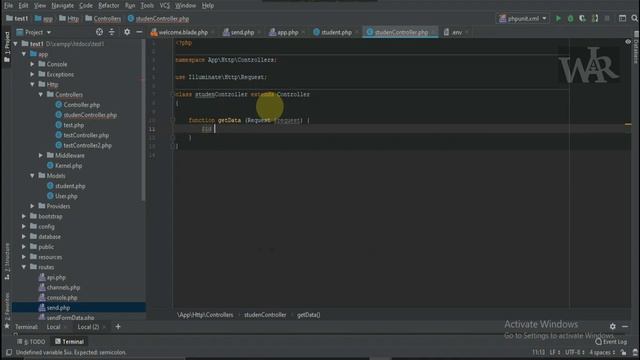Viewport: 640px width, 360px height.
Task: Open the TODO tool window
Action: tap(31, 342)
